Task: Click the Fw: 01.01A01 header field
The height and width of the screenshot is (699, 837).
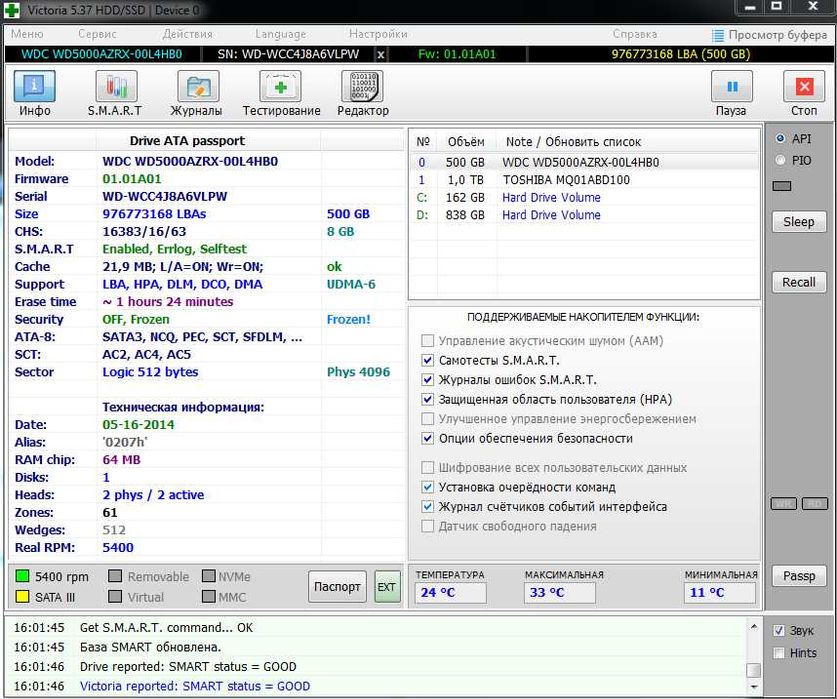Action: click(x=457, y=54)
